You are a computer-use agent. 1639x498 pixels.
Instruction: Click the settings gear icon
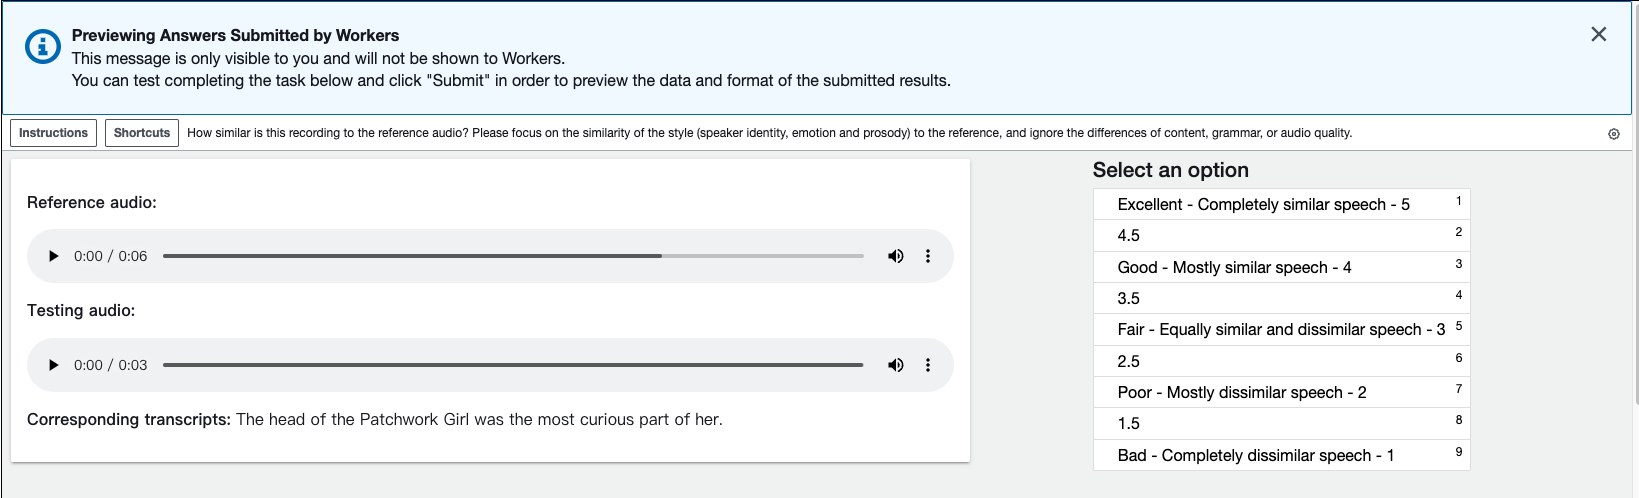coord(1613,134)
